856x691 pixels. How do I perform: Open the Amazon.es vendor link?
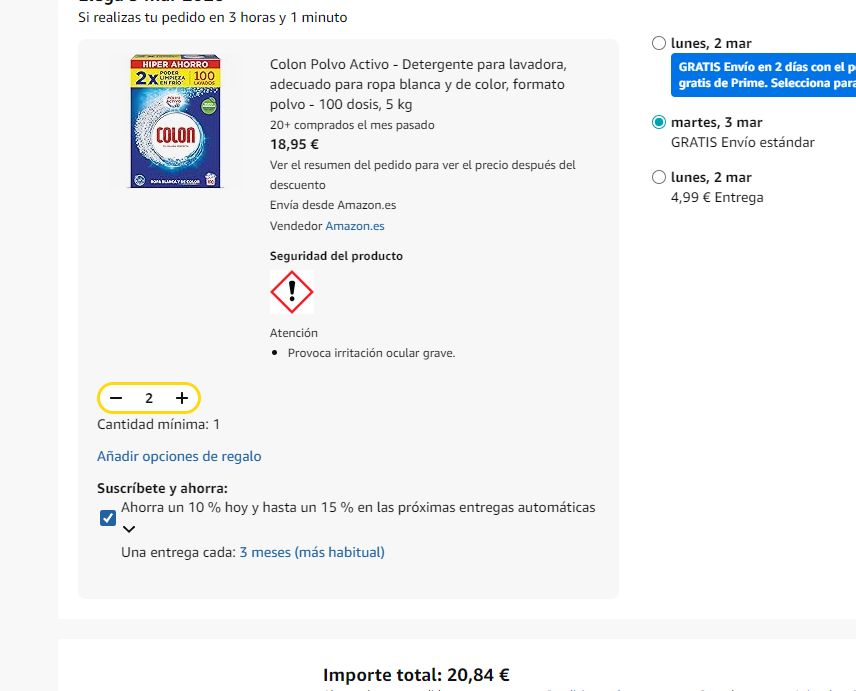[x=354, y=225]
